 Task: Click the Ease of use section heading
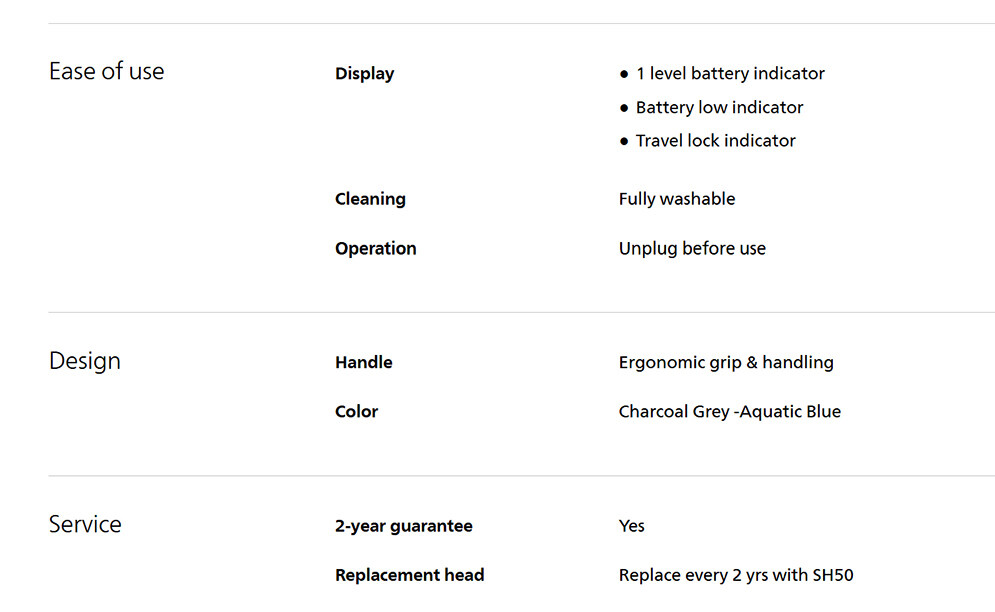click(106, 72)
